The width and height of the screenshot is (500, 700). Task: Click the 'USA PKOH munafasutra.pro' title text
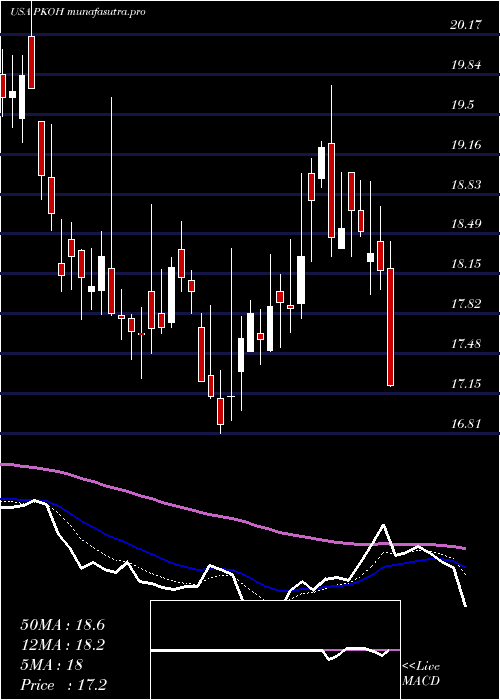[77, 12]
